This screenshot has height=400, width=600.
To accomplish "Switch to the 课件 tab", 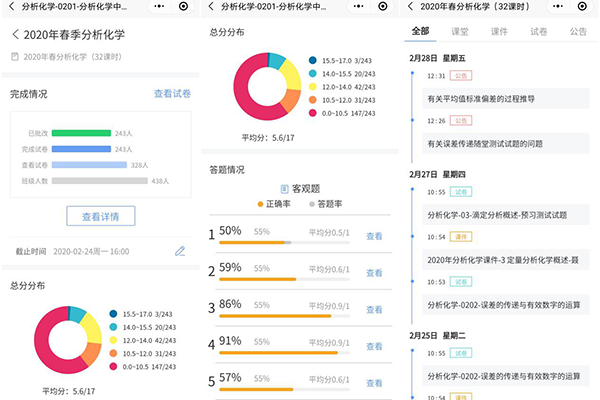I will click(x=500, y=32).
